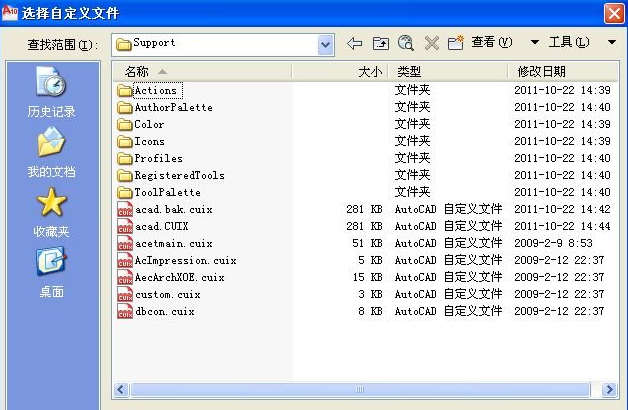Open the 工具(L) tools menu
628x410 pixels.
coord(569,42)
